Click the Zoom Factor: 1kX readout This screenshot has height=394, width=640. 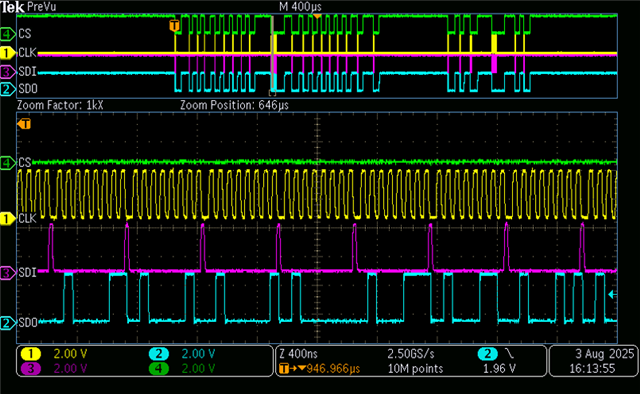(60, 105)
